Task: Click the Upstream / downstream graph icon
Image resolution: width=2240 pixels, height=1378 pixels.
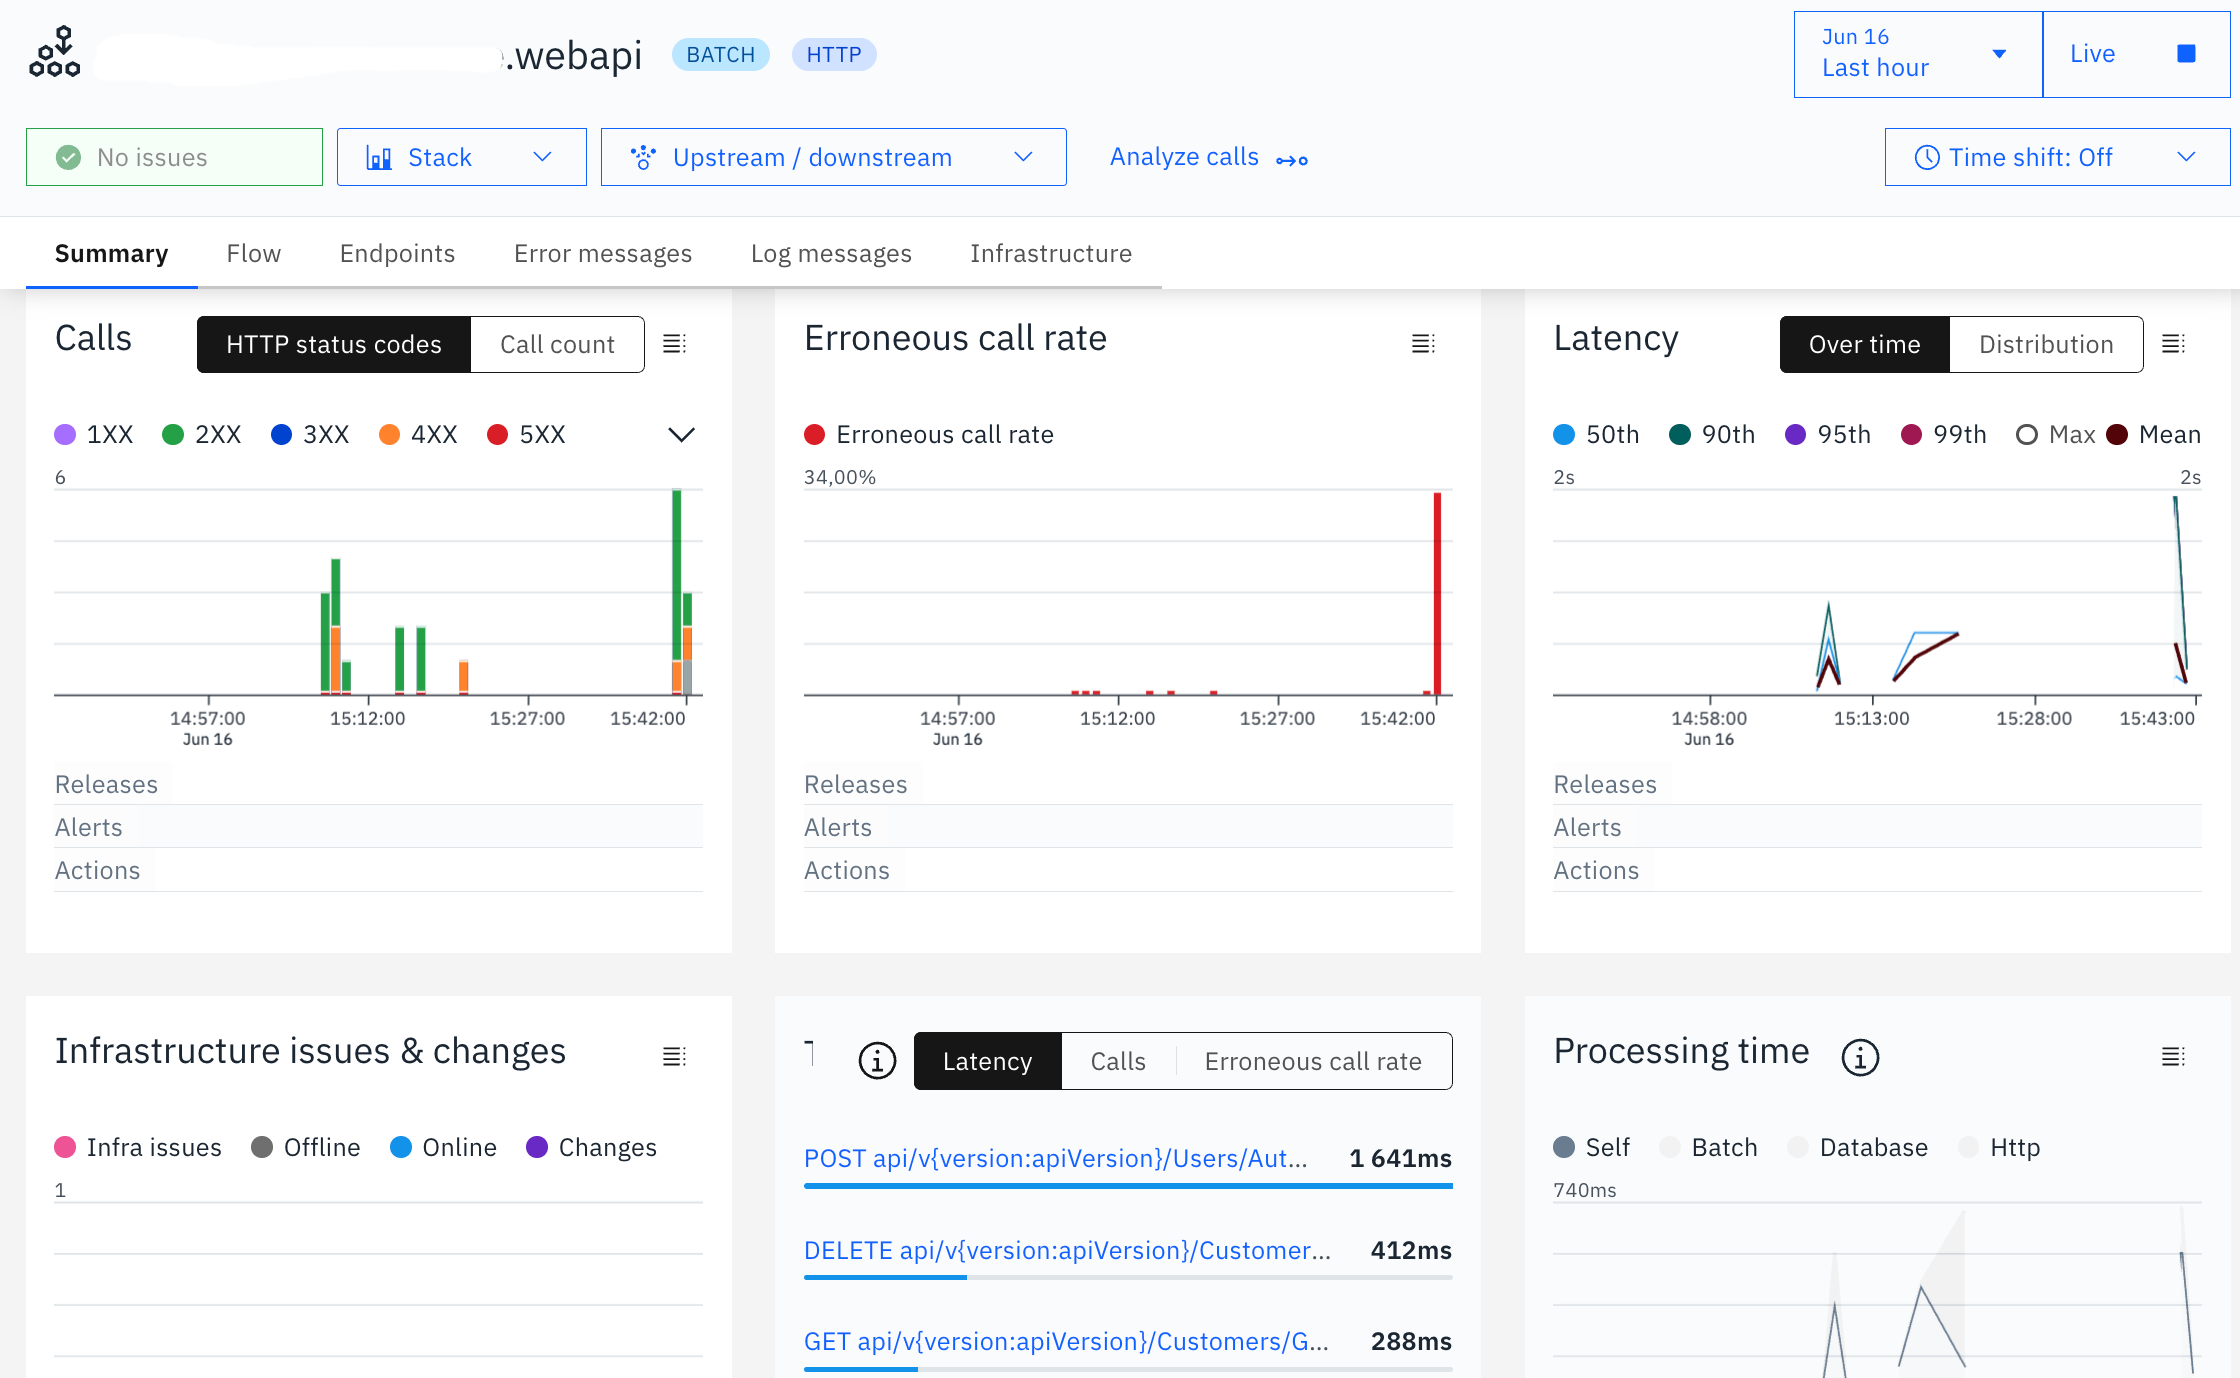Action: pyautogui.click(x=643, y=157)
